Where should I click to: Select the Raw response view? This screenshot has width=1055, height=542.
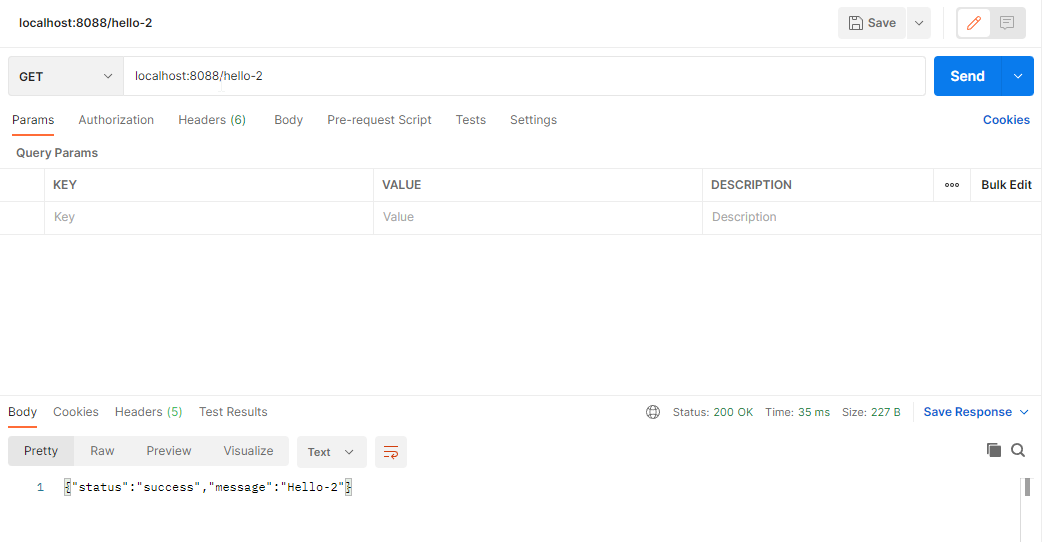click(x=102, y=451)
